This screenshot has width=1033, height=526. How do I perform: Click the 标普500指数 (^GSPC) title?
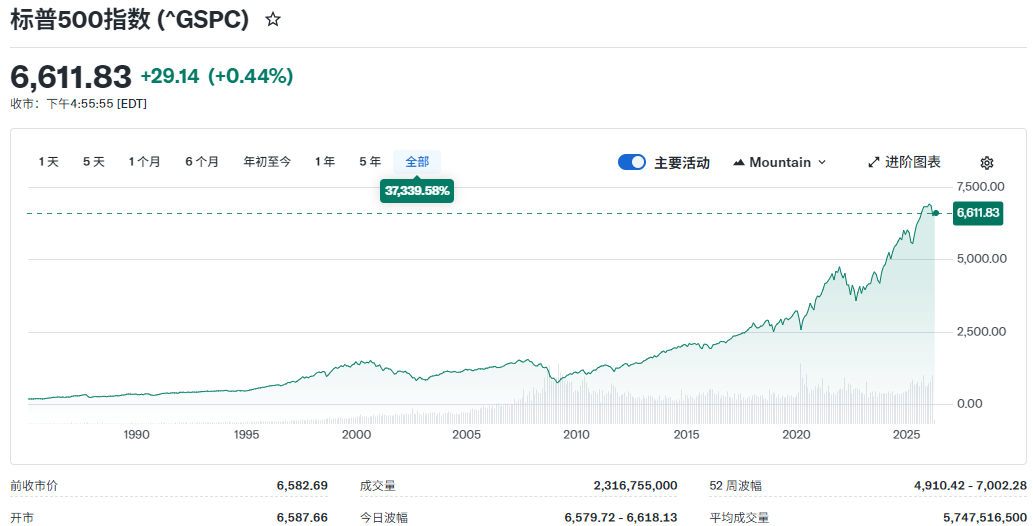(130, 20)
